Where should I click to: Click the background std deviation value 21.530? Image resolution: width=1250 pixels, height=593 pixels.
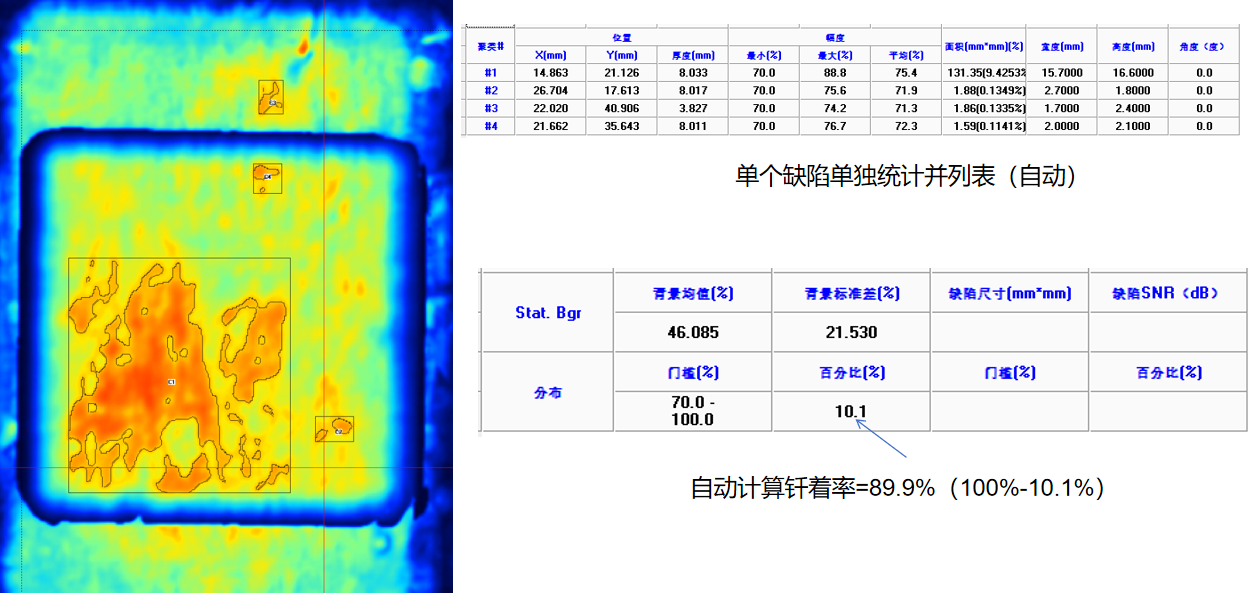click(851, 332)
